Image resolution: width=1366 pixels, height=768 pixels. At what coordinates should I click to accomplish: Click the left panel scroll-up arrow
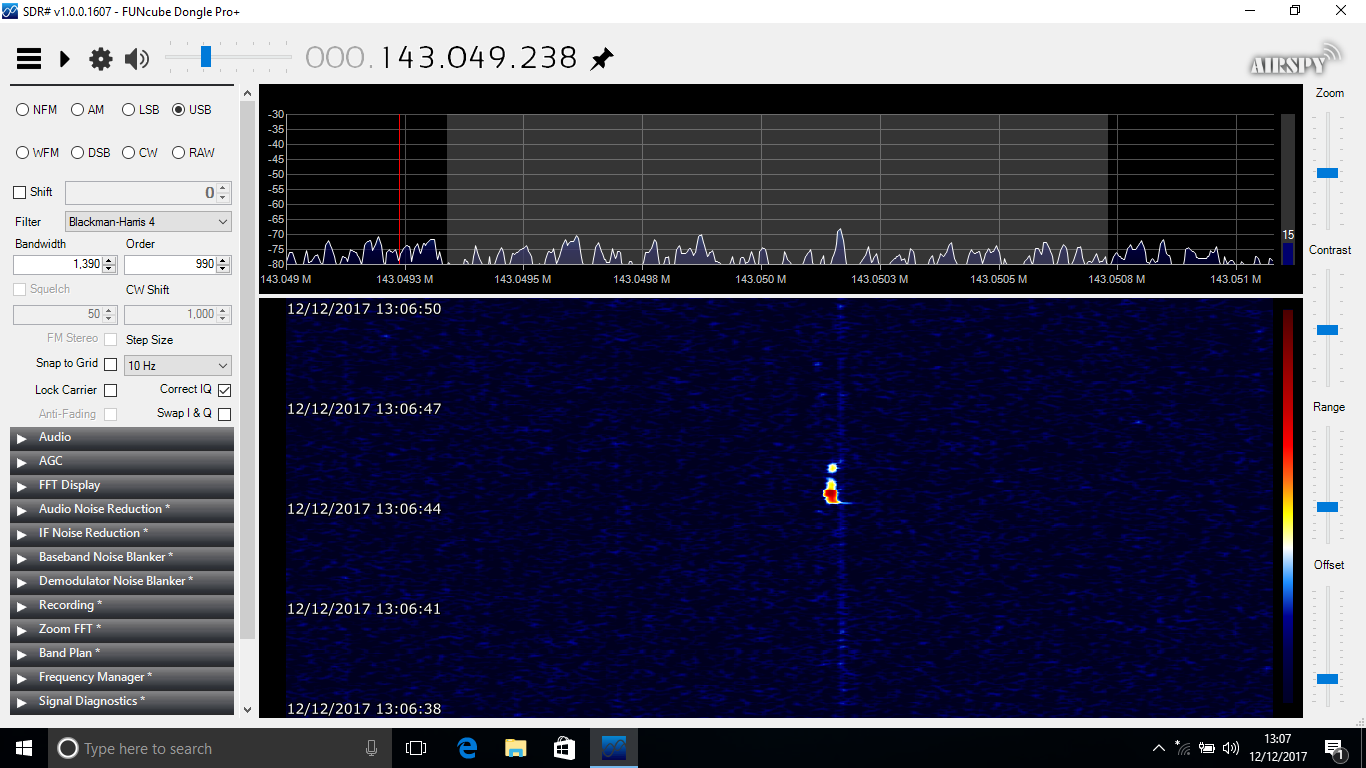[x=248, y=92]
